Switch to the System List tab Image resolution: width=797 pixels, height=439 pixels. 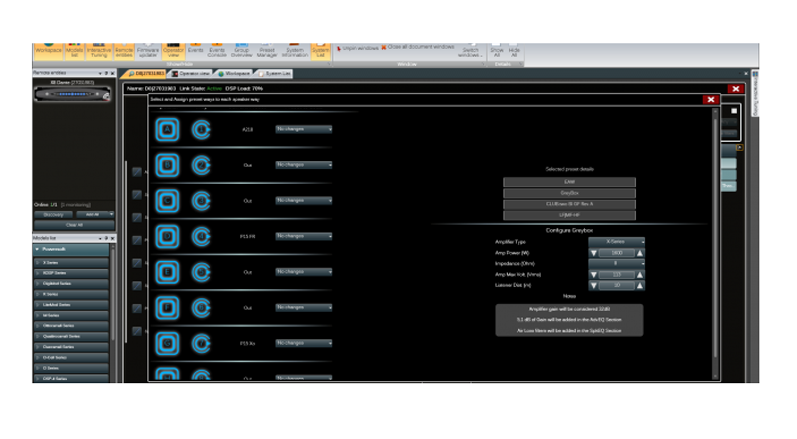point(275,74)
